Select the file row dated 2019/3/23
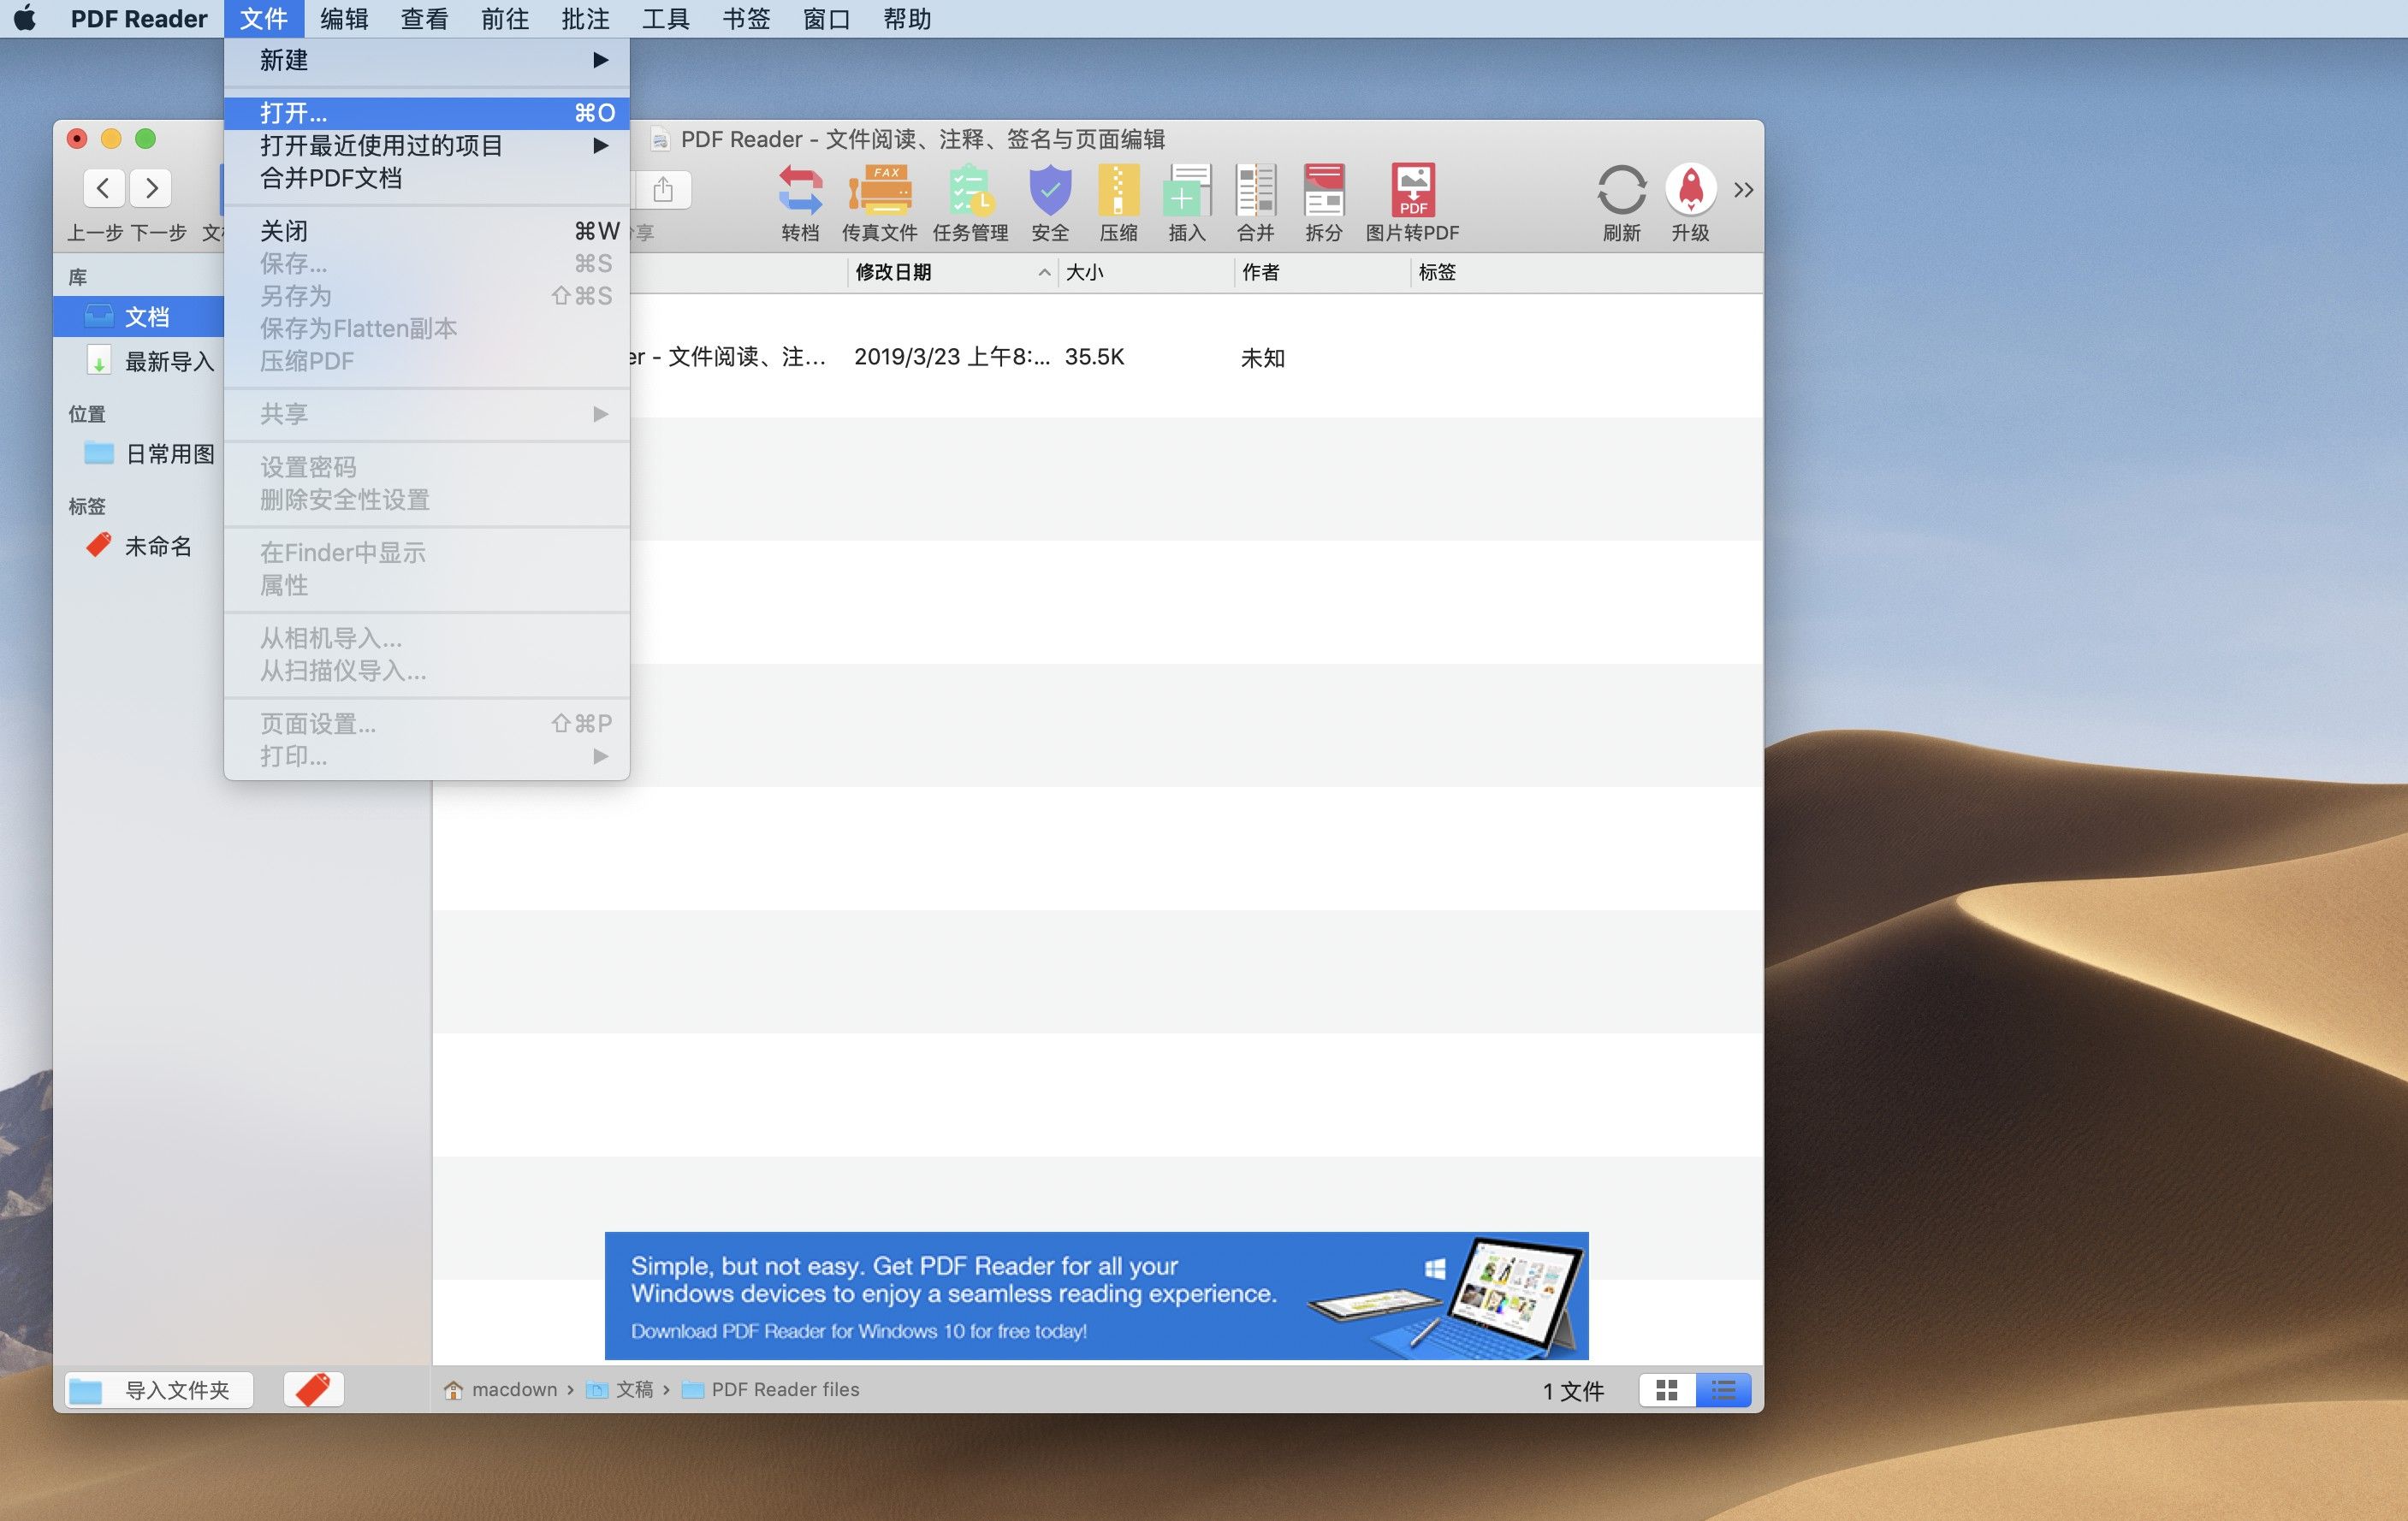Viewport: 2408px width, 1521px height. [x=1097, y=357]
